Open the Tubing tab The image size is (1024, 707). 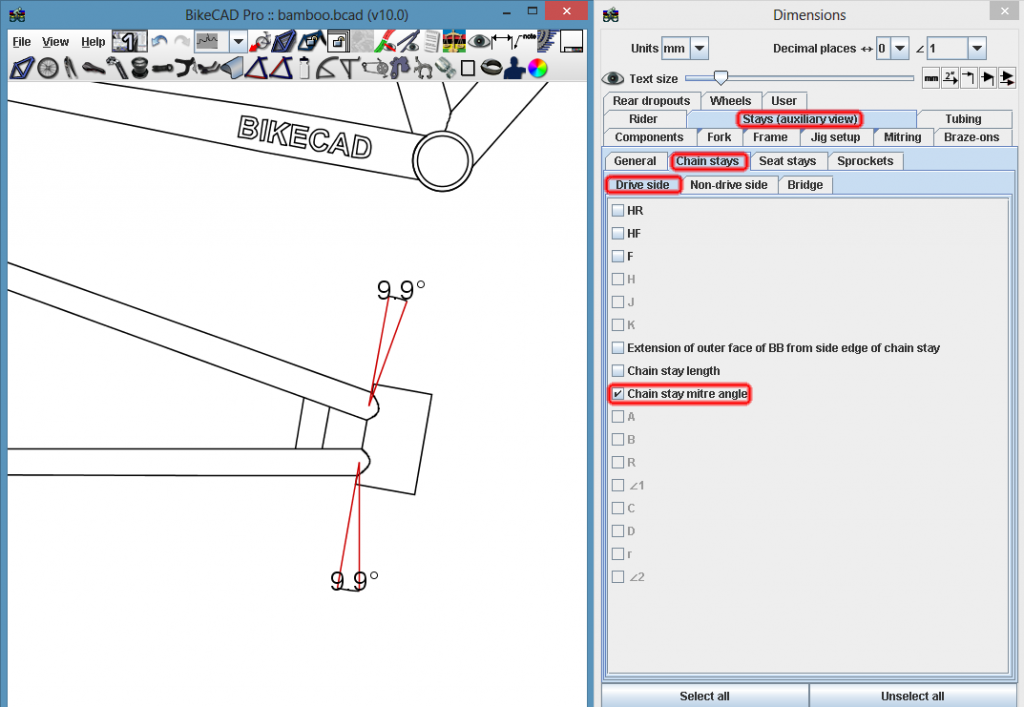[x=963, y=119]
